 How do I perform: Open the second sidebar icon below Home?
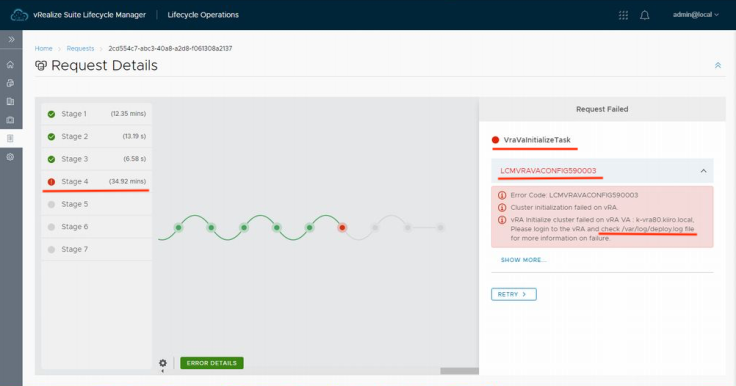pos(10,83)
